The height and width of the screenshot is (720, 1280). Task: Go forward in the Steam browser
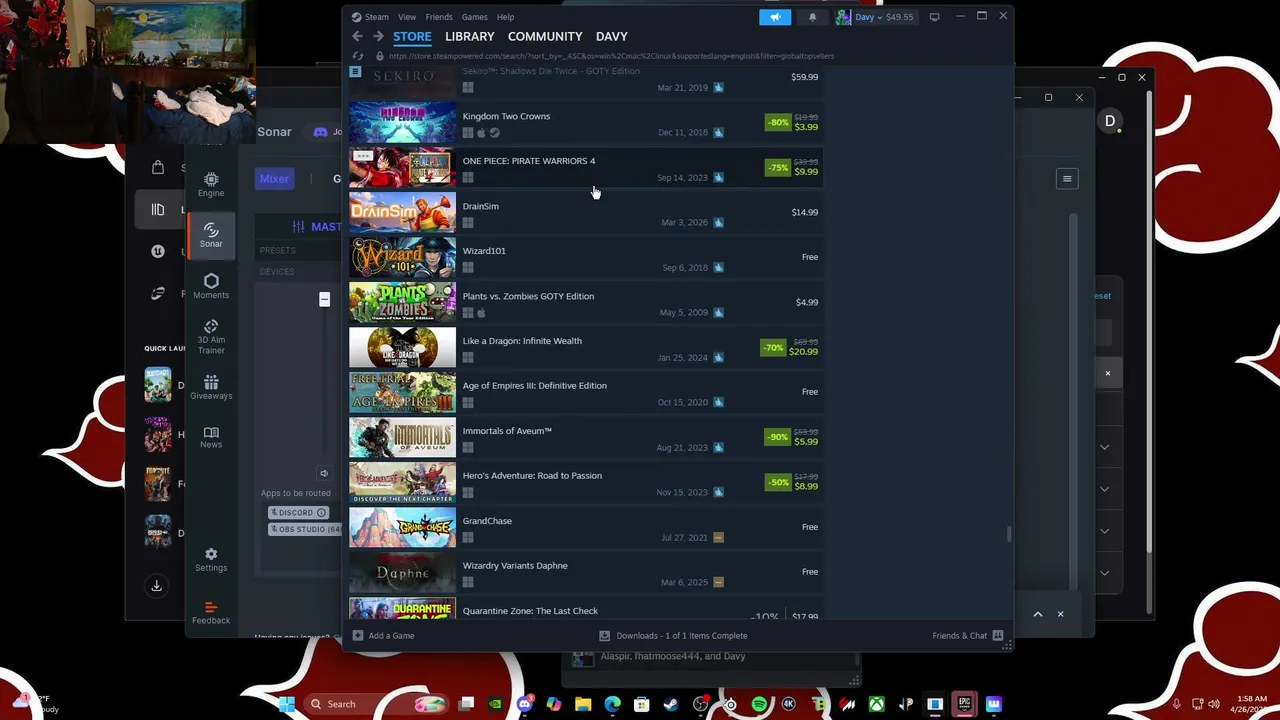378,36
